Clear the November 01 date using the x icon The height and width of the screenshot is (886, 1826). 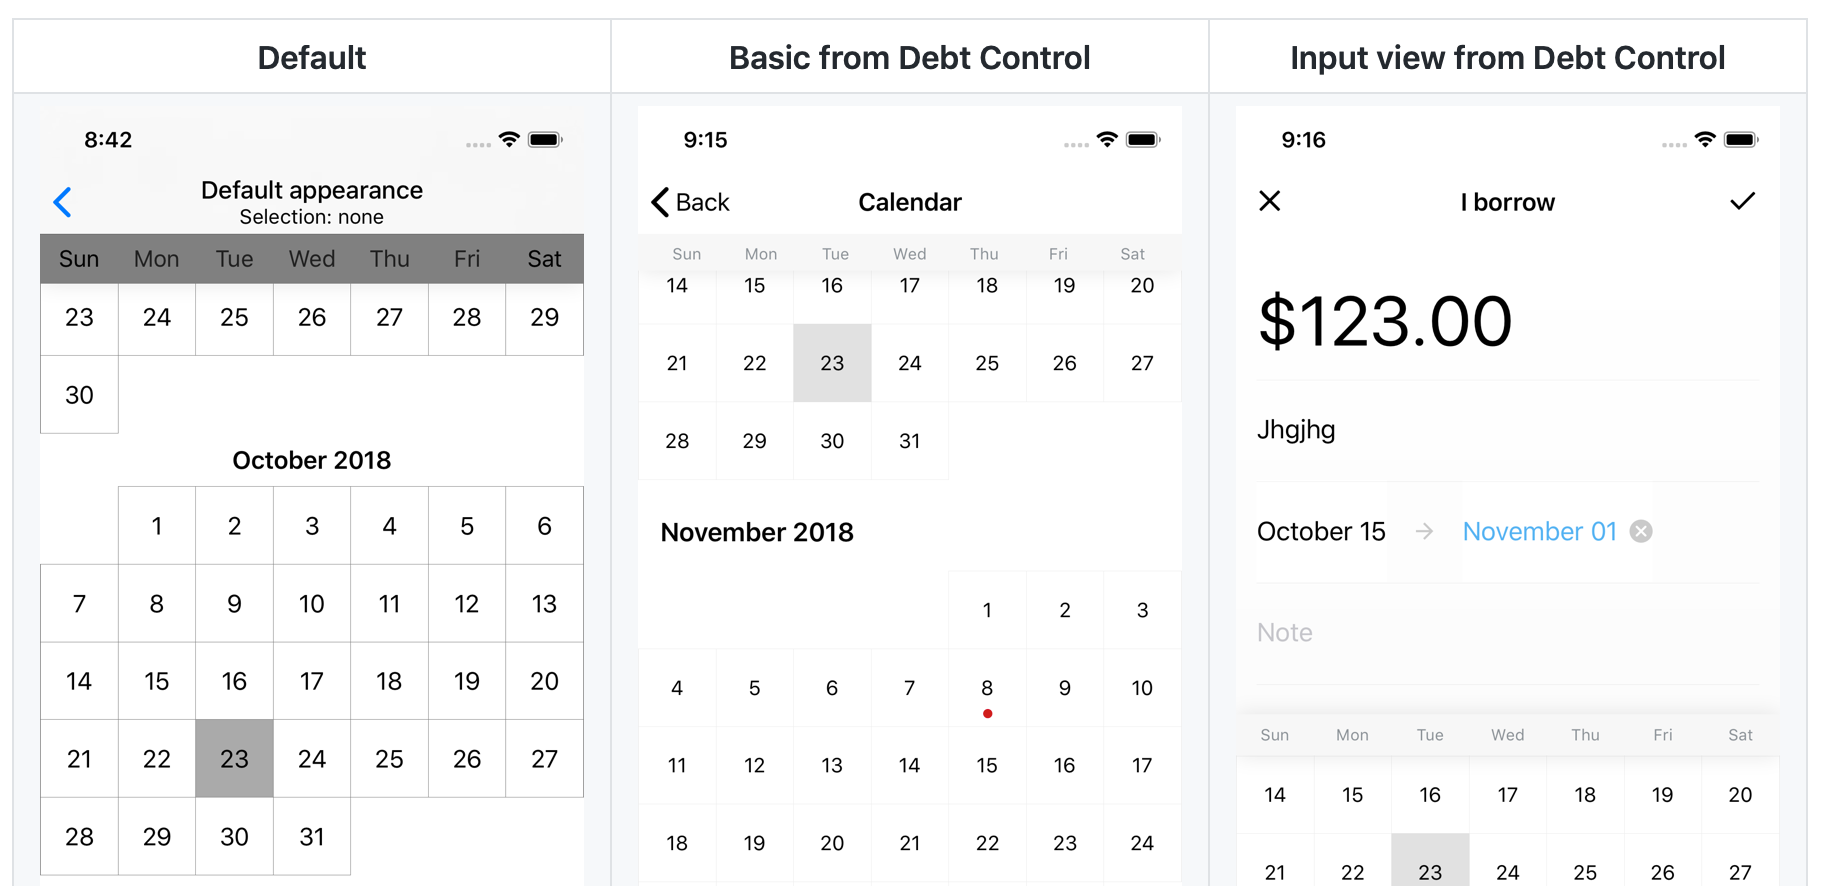(x=1640, y=531)
